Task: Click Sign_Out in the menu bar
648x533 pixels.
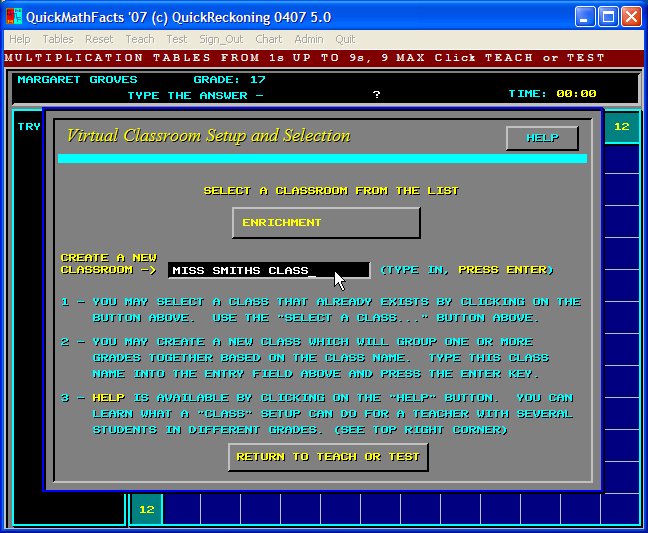Action: coord(221,39)
